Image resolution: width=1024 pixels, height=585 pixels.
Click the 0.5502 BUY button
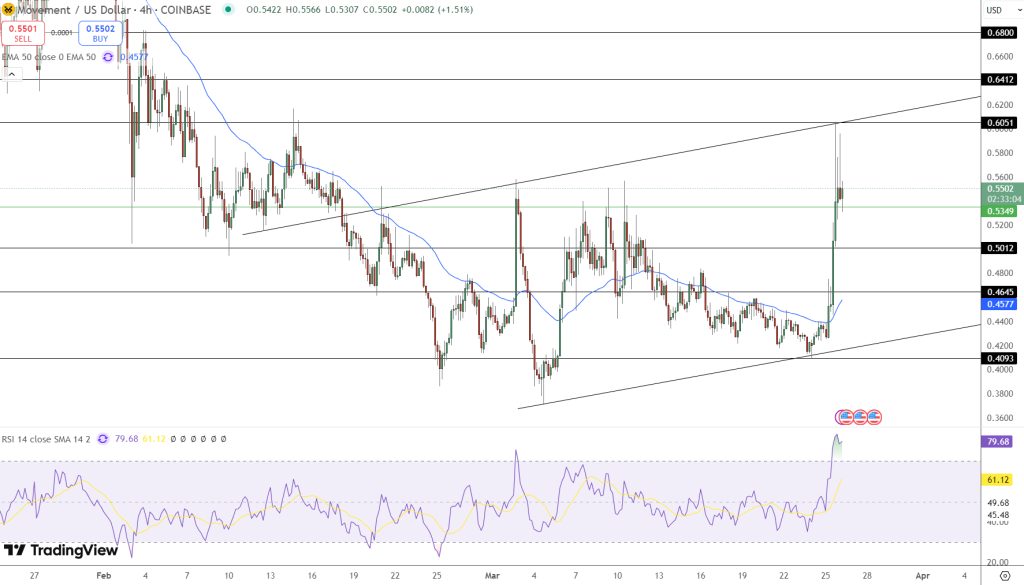click(x=99, y=32)
